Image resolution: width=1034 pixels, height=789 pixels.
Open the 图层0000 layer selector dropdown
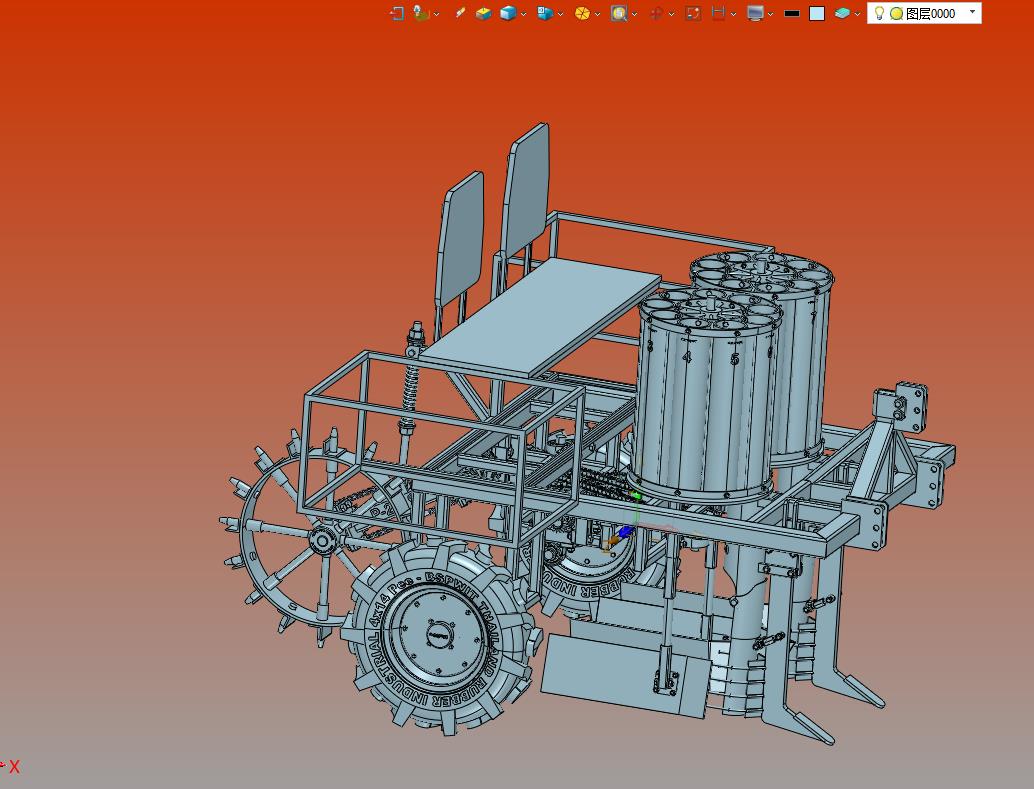coord(972,12)
